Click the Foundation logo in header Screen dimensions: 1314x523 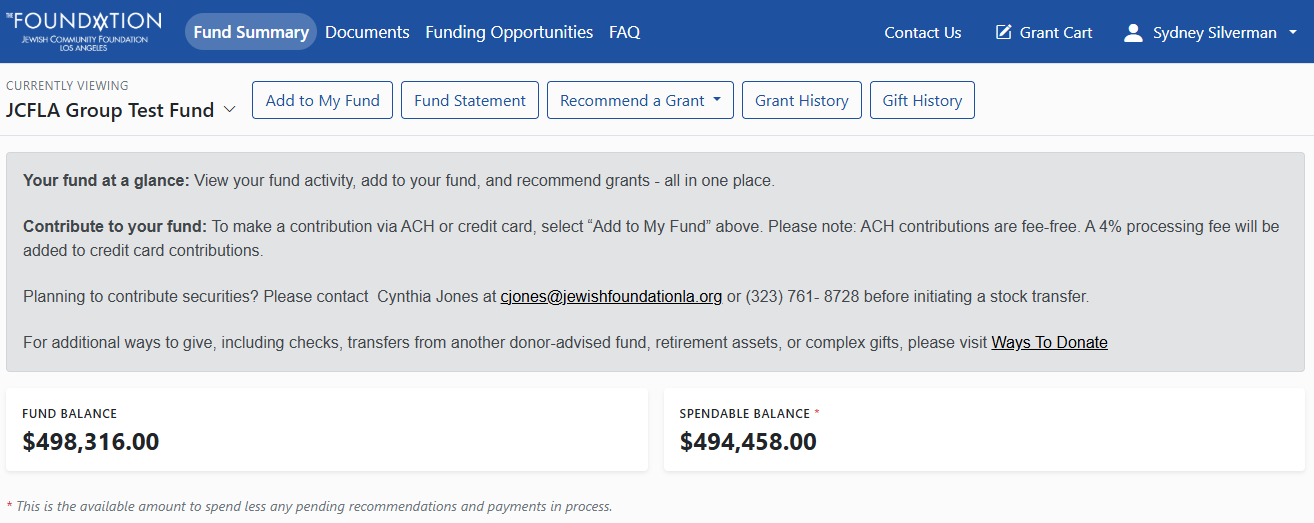coord(90,32)
